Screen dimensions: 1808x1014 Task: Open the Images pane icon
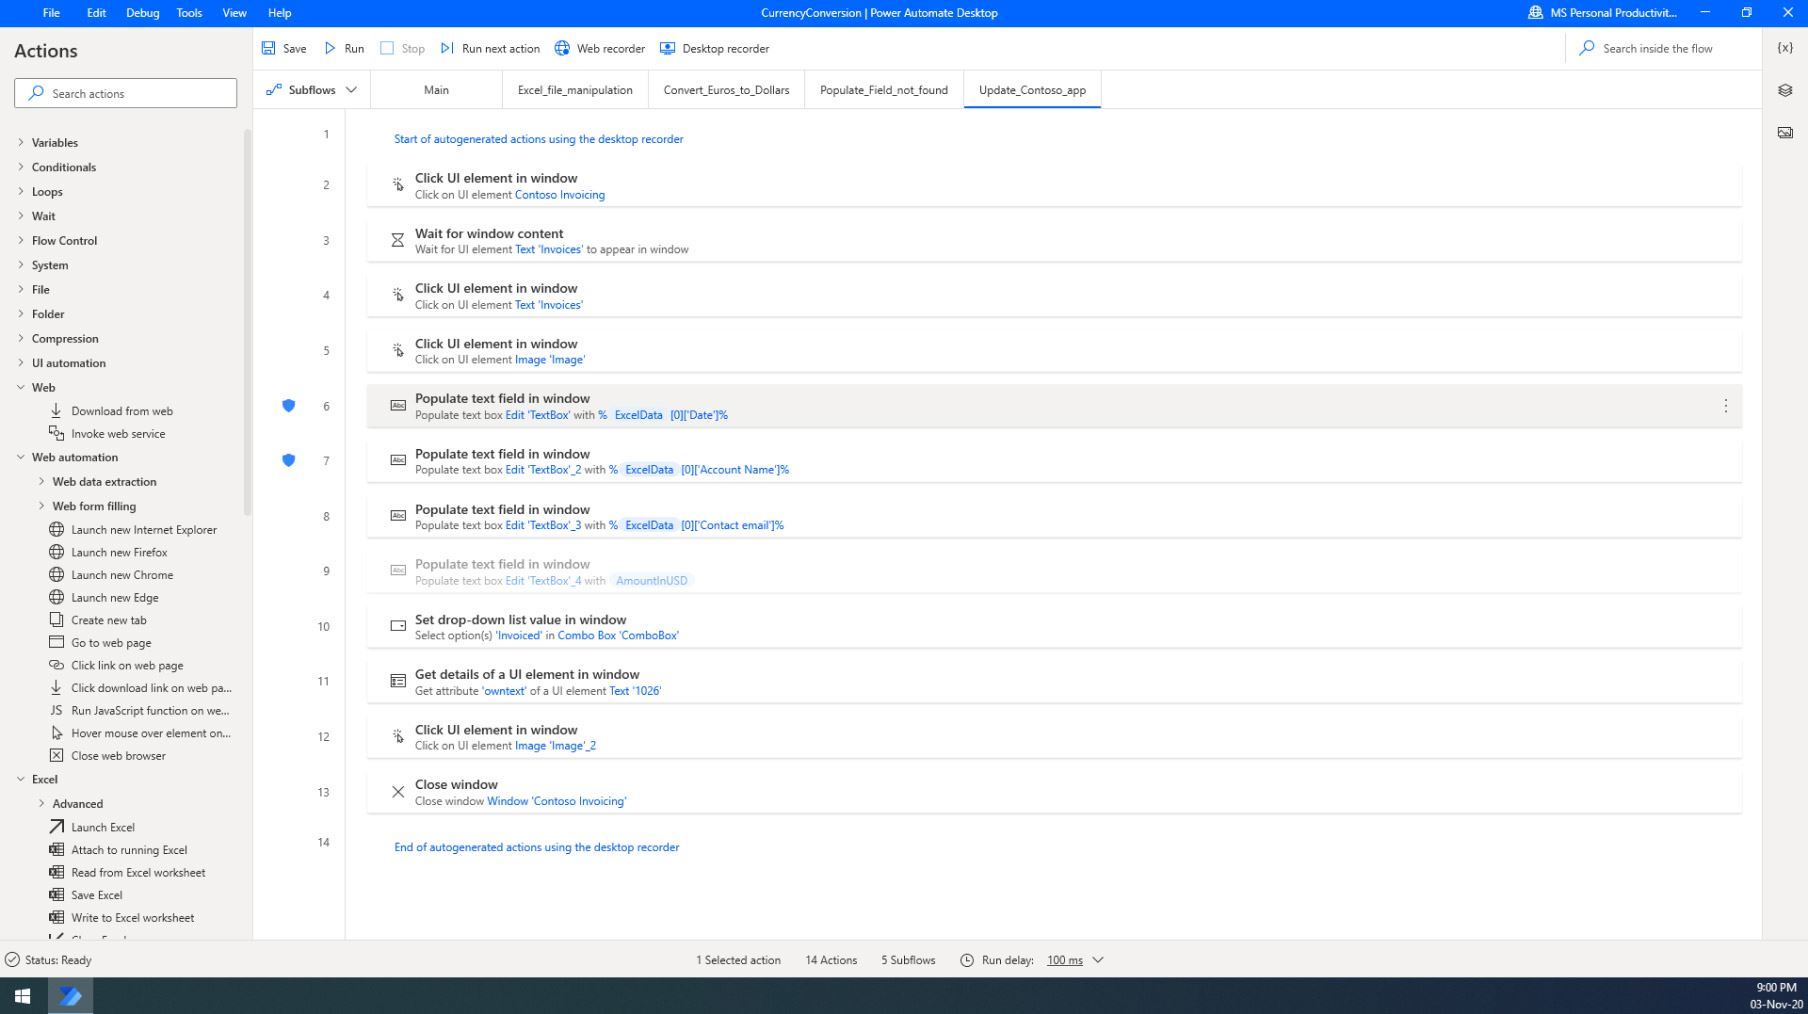click(x=1785, y=133)
